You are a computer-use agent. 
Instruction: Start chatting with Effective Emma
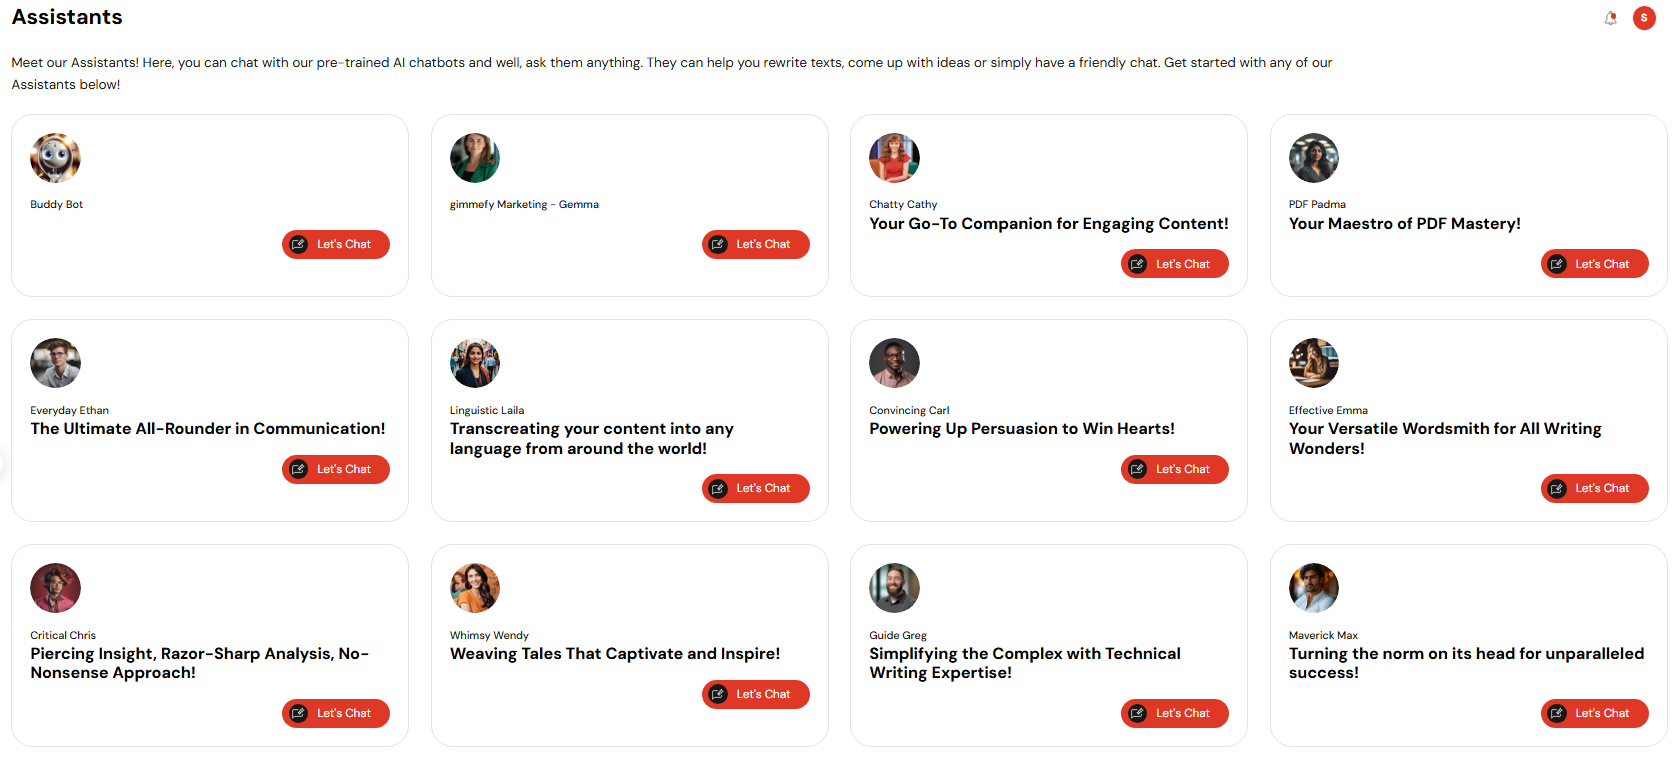(x=1595, y=488)
